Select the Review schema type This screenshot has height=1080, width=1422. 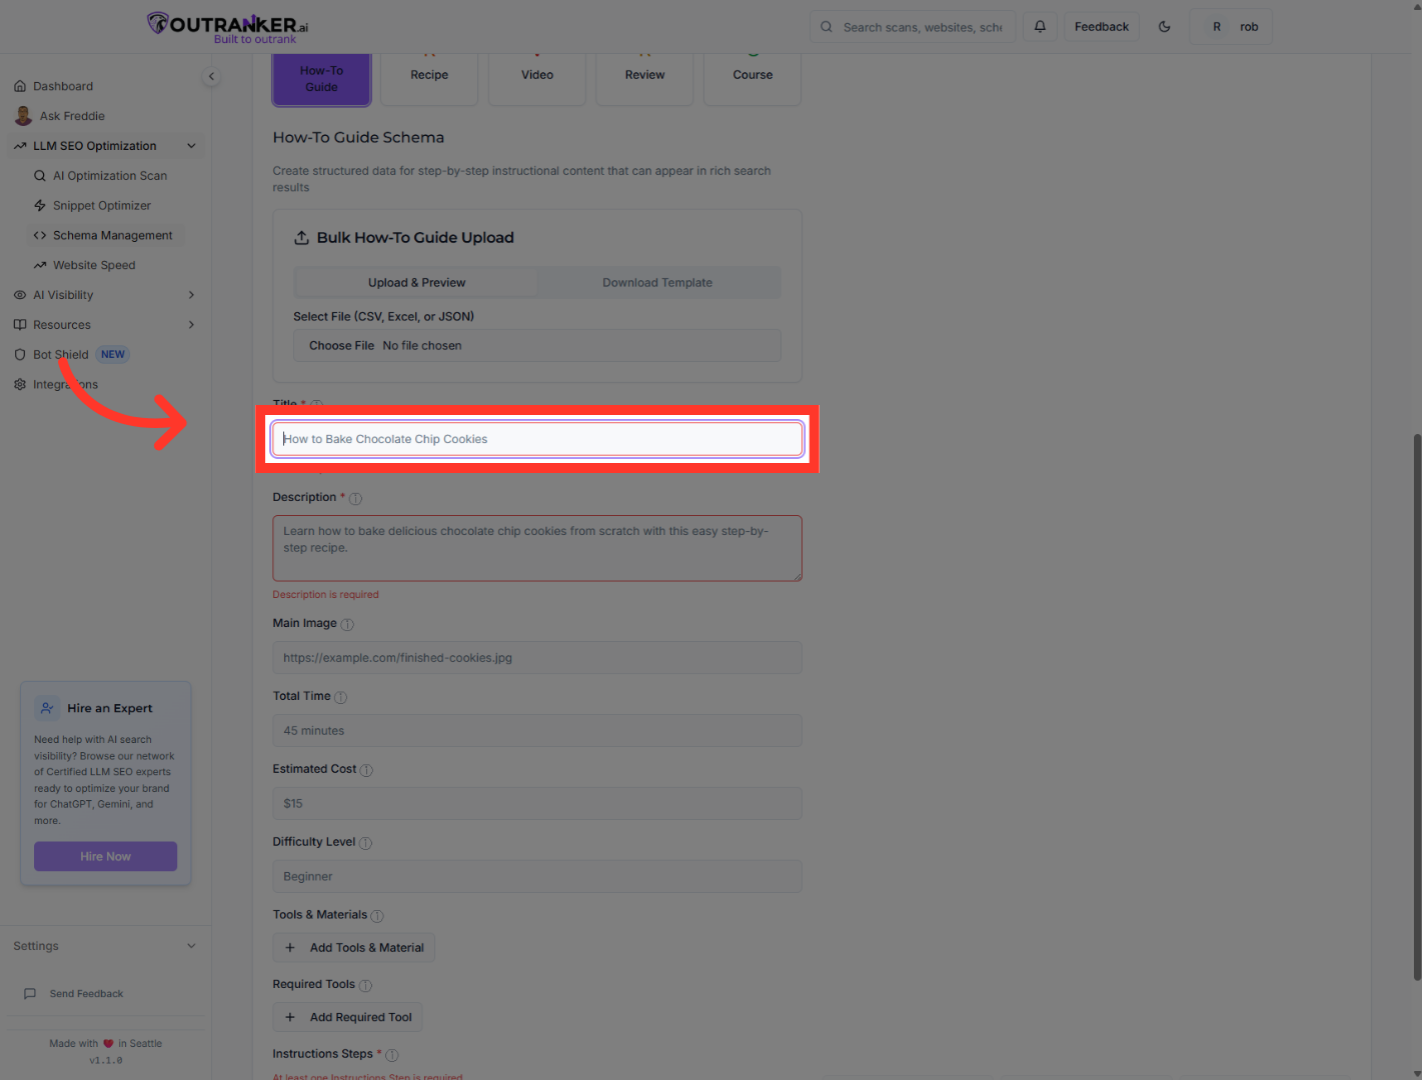tap(645, 79)
